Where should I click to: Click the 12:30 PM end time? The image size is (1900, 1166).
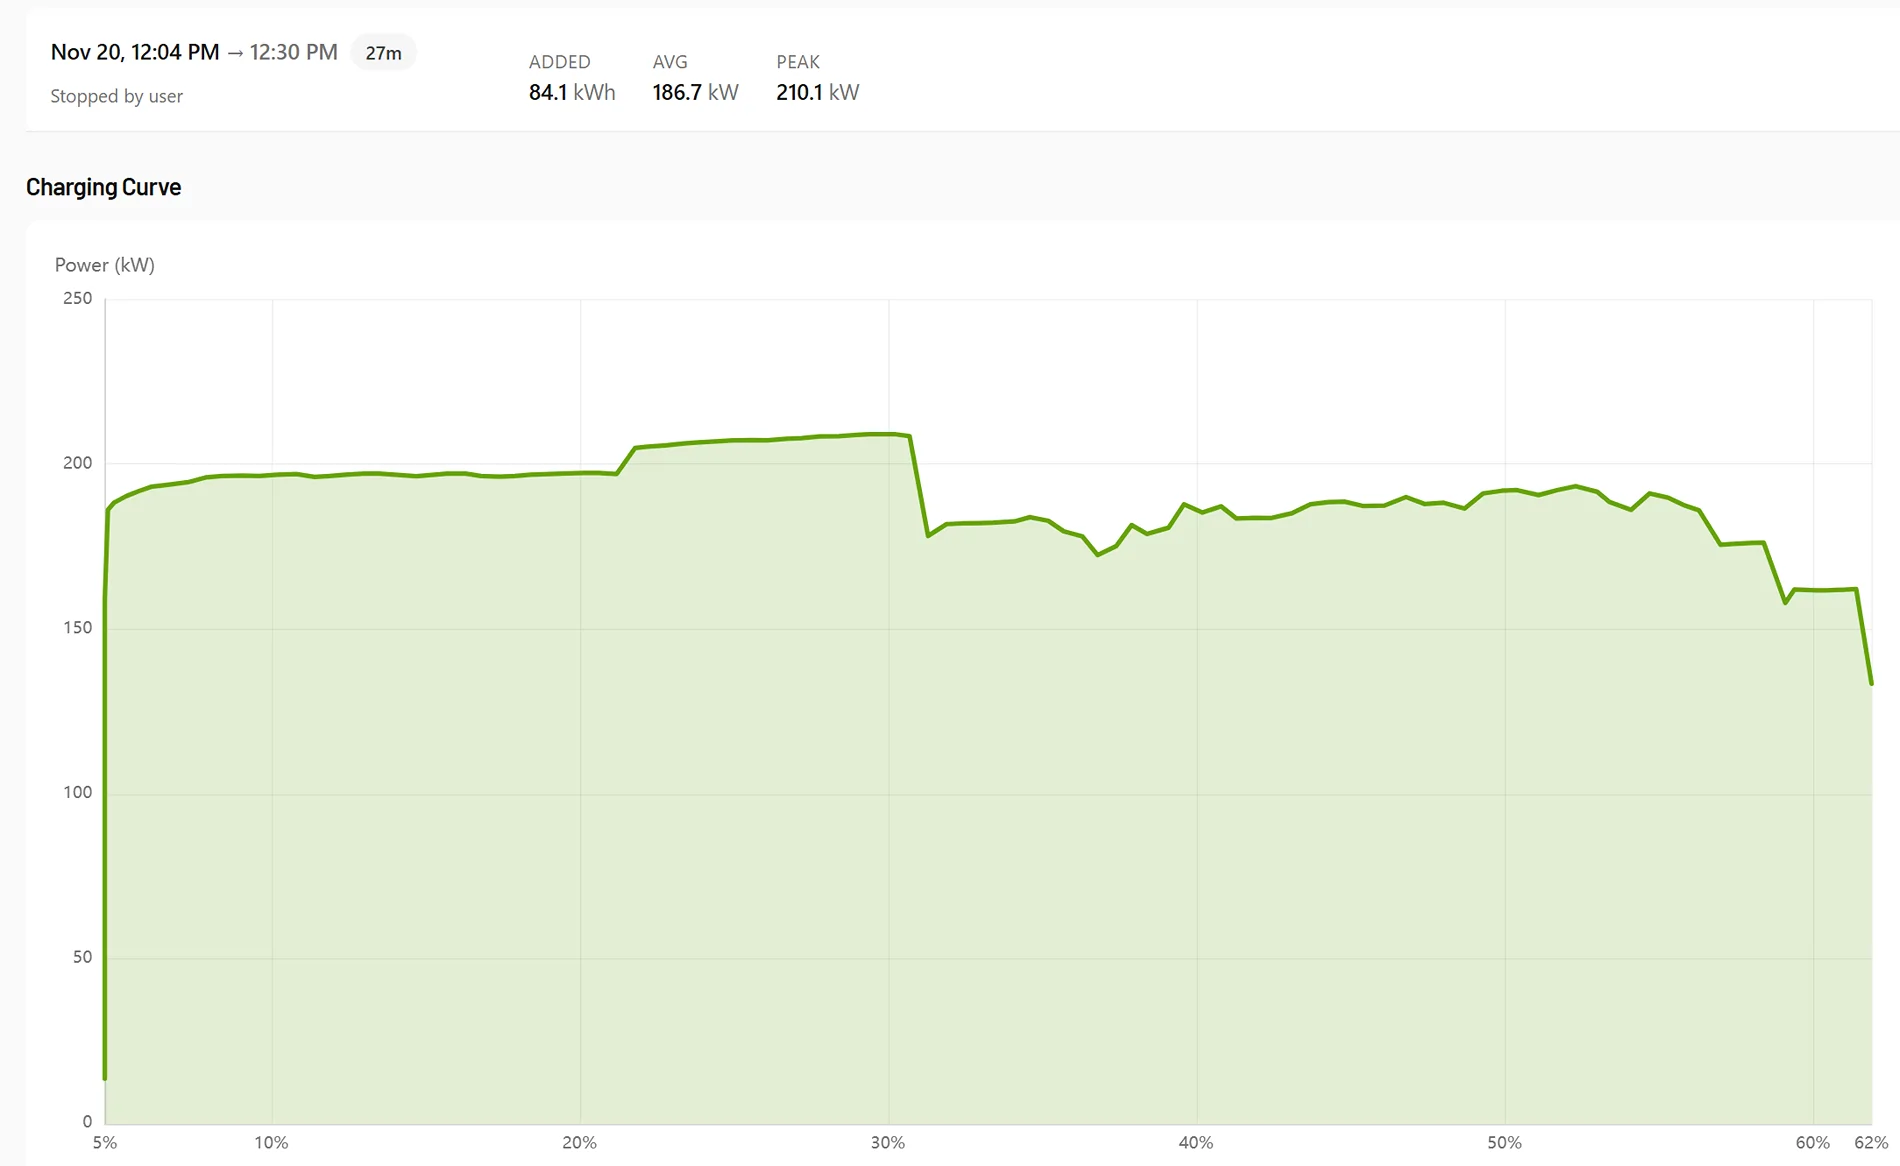tap(294, 52)
